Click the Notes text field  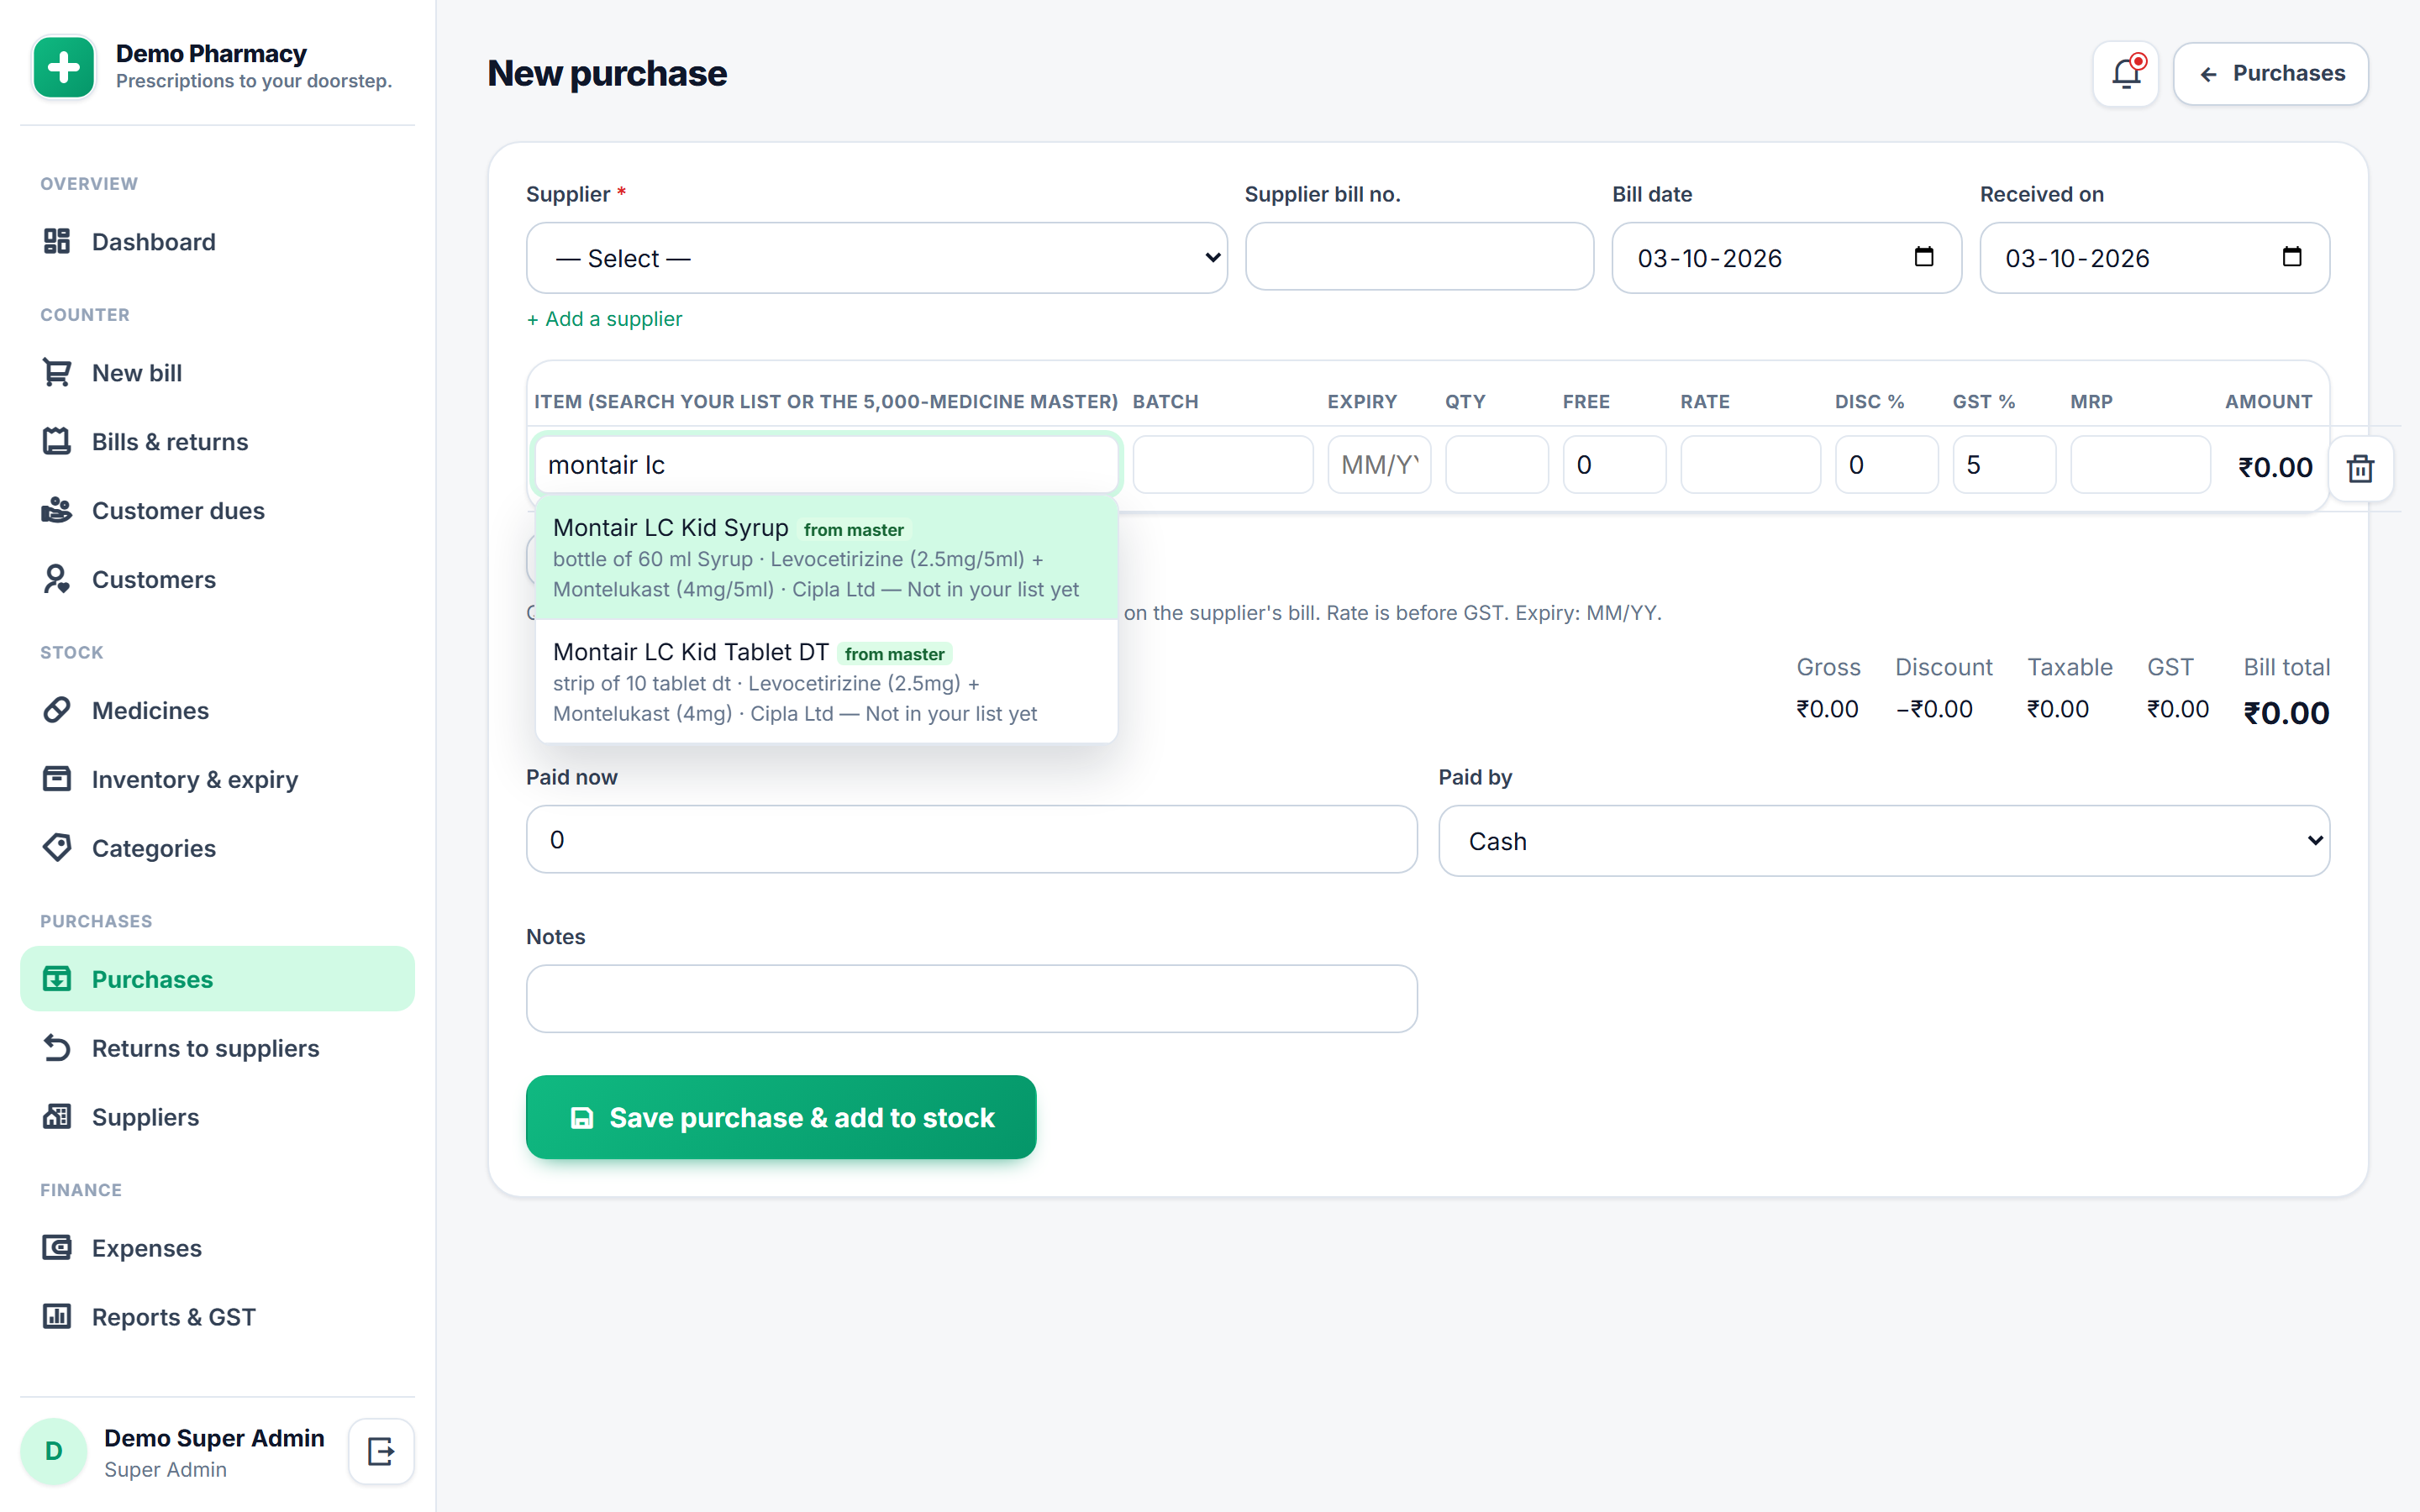click(x=971, y=998)
